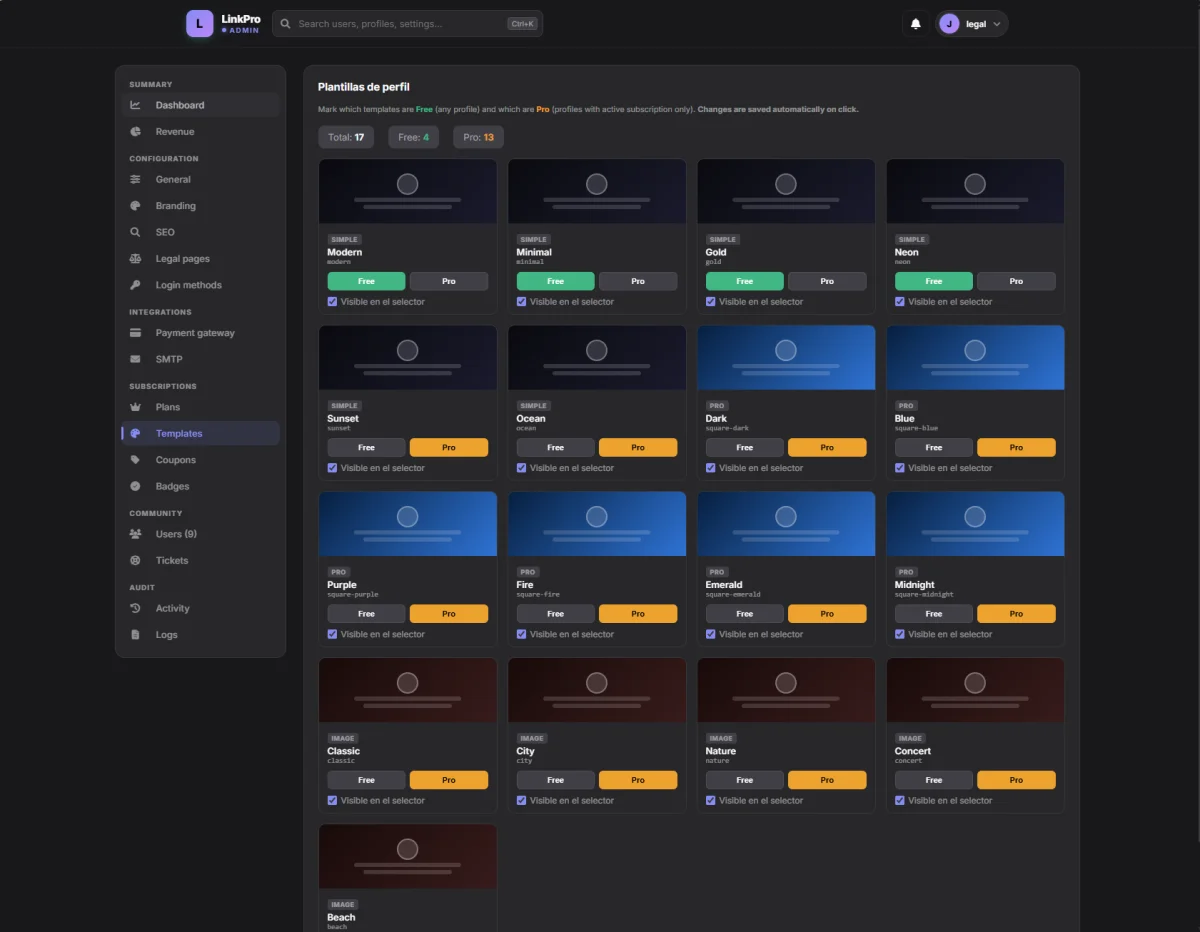1200x932 pixels.
Task: Click the SEO magnifier icon
Action: pos(135,232)
